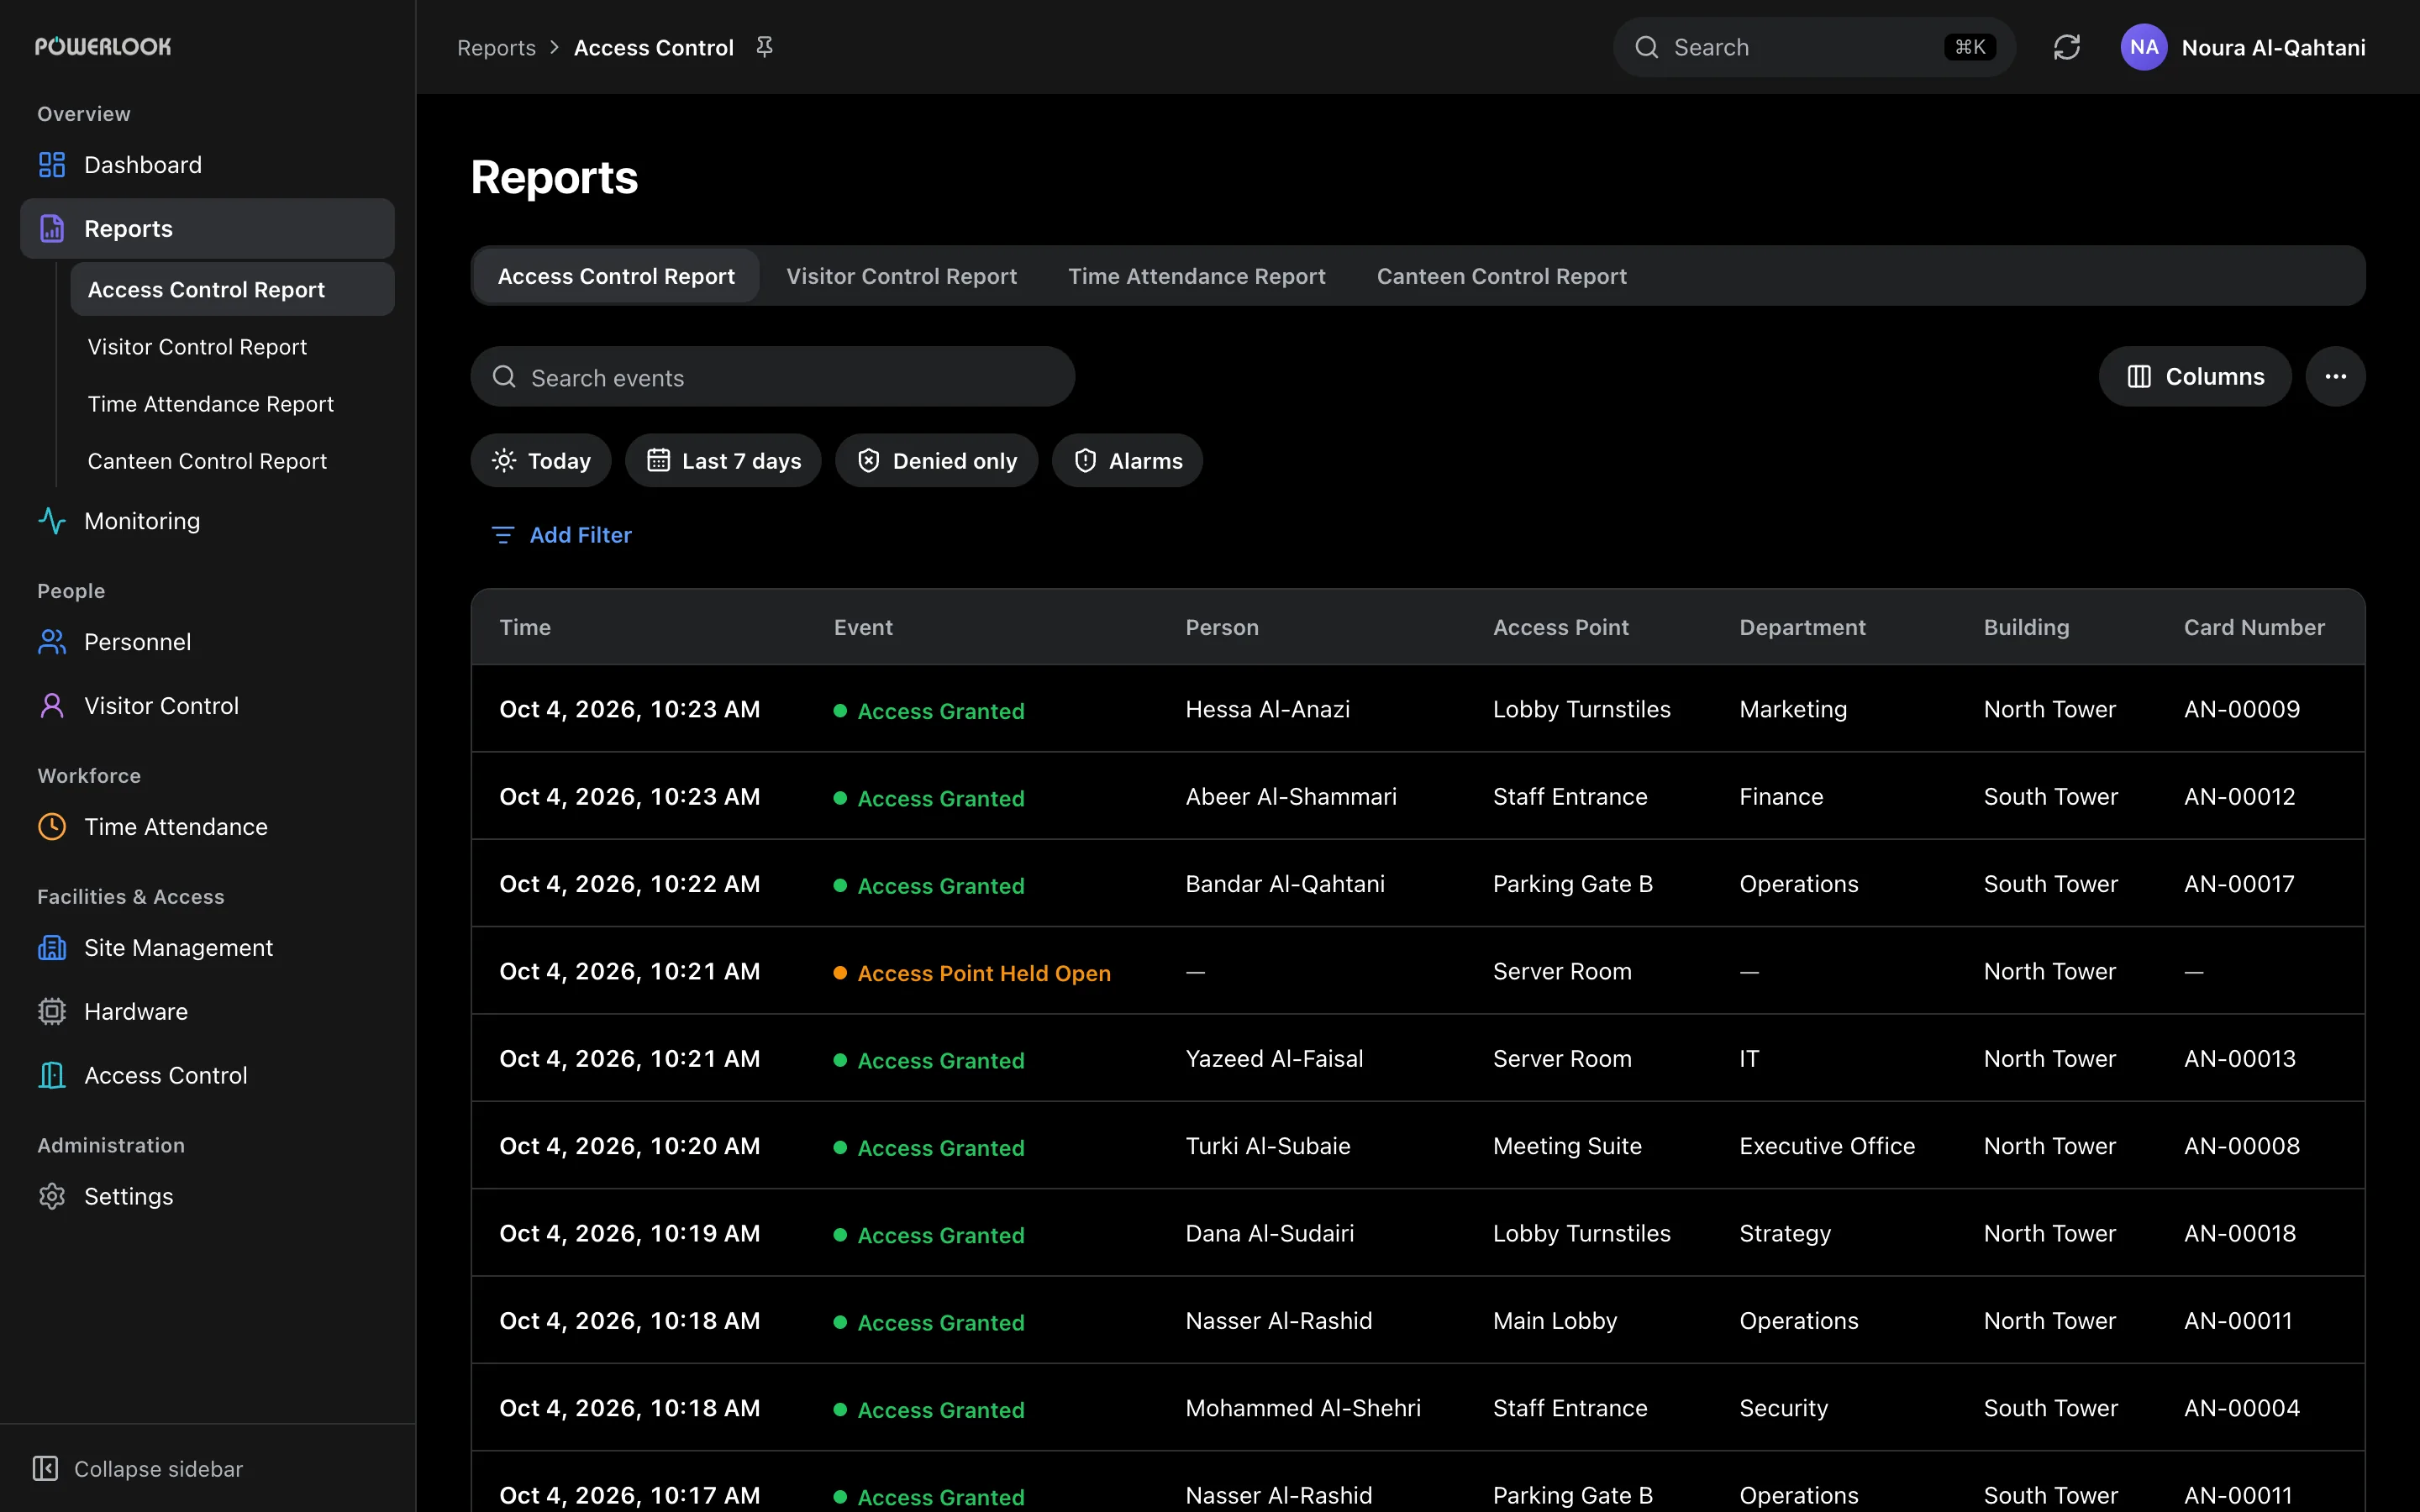The height and width of the screenshot is (1512, 2420).
Task: Click the NA user avatar
Action: click(x=2144, y=47)
